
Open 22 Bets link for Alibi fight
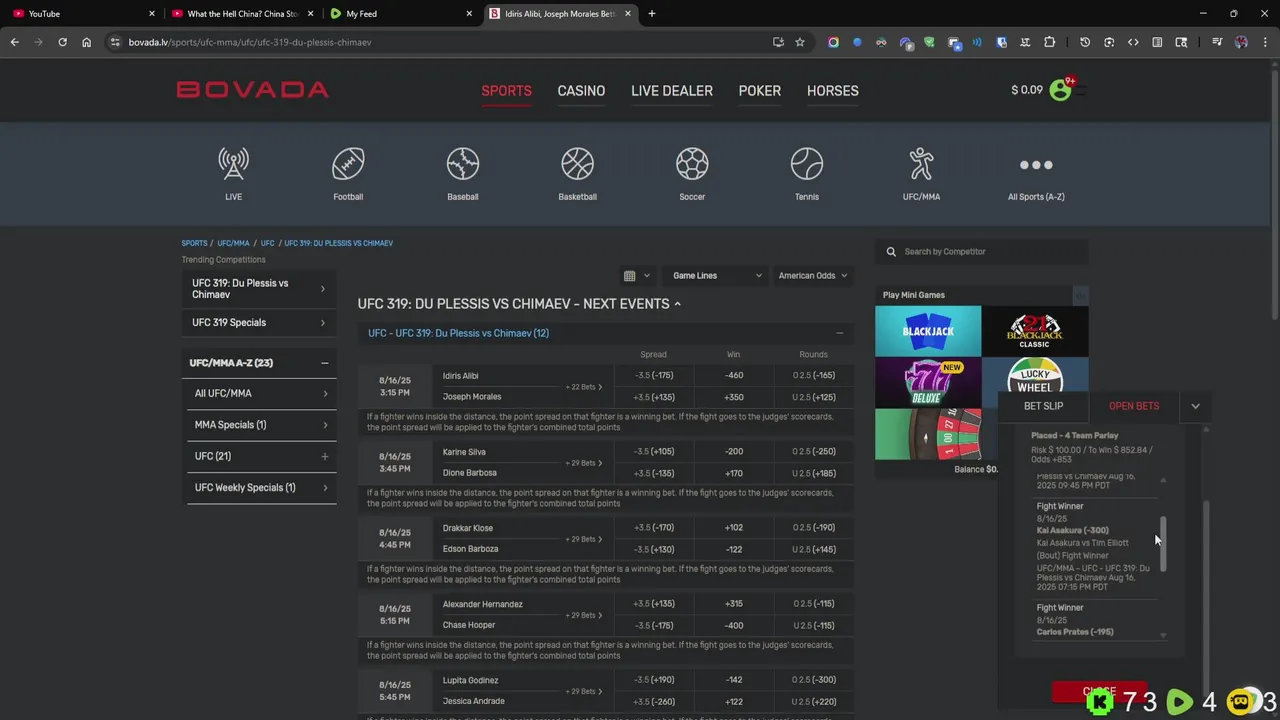[x=584, y=387]
